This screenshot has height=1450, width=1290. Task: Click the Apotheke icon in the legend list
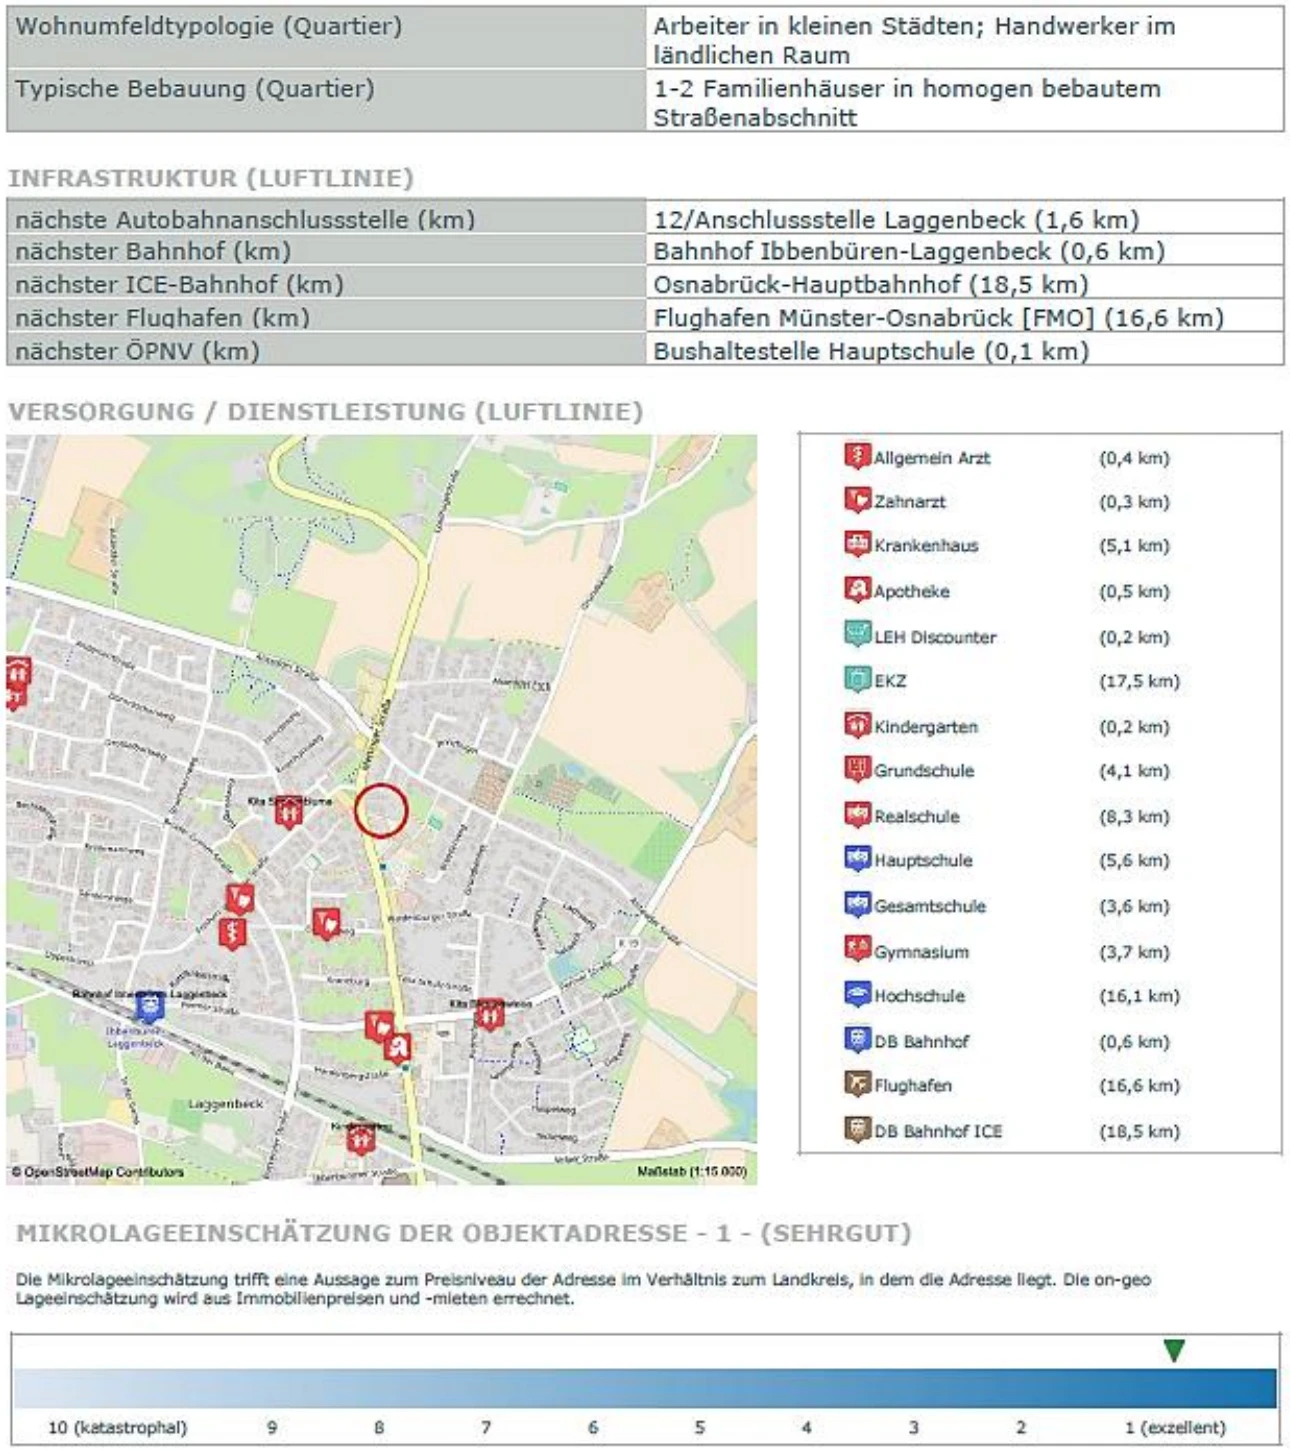click(857, 589)
